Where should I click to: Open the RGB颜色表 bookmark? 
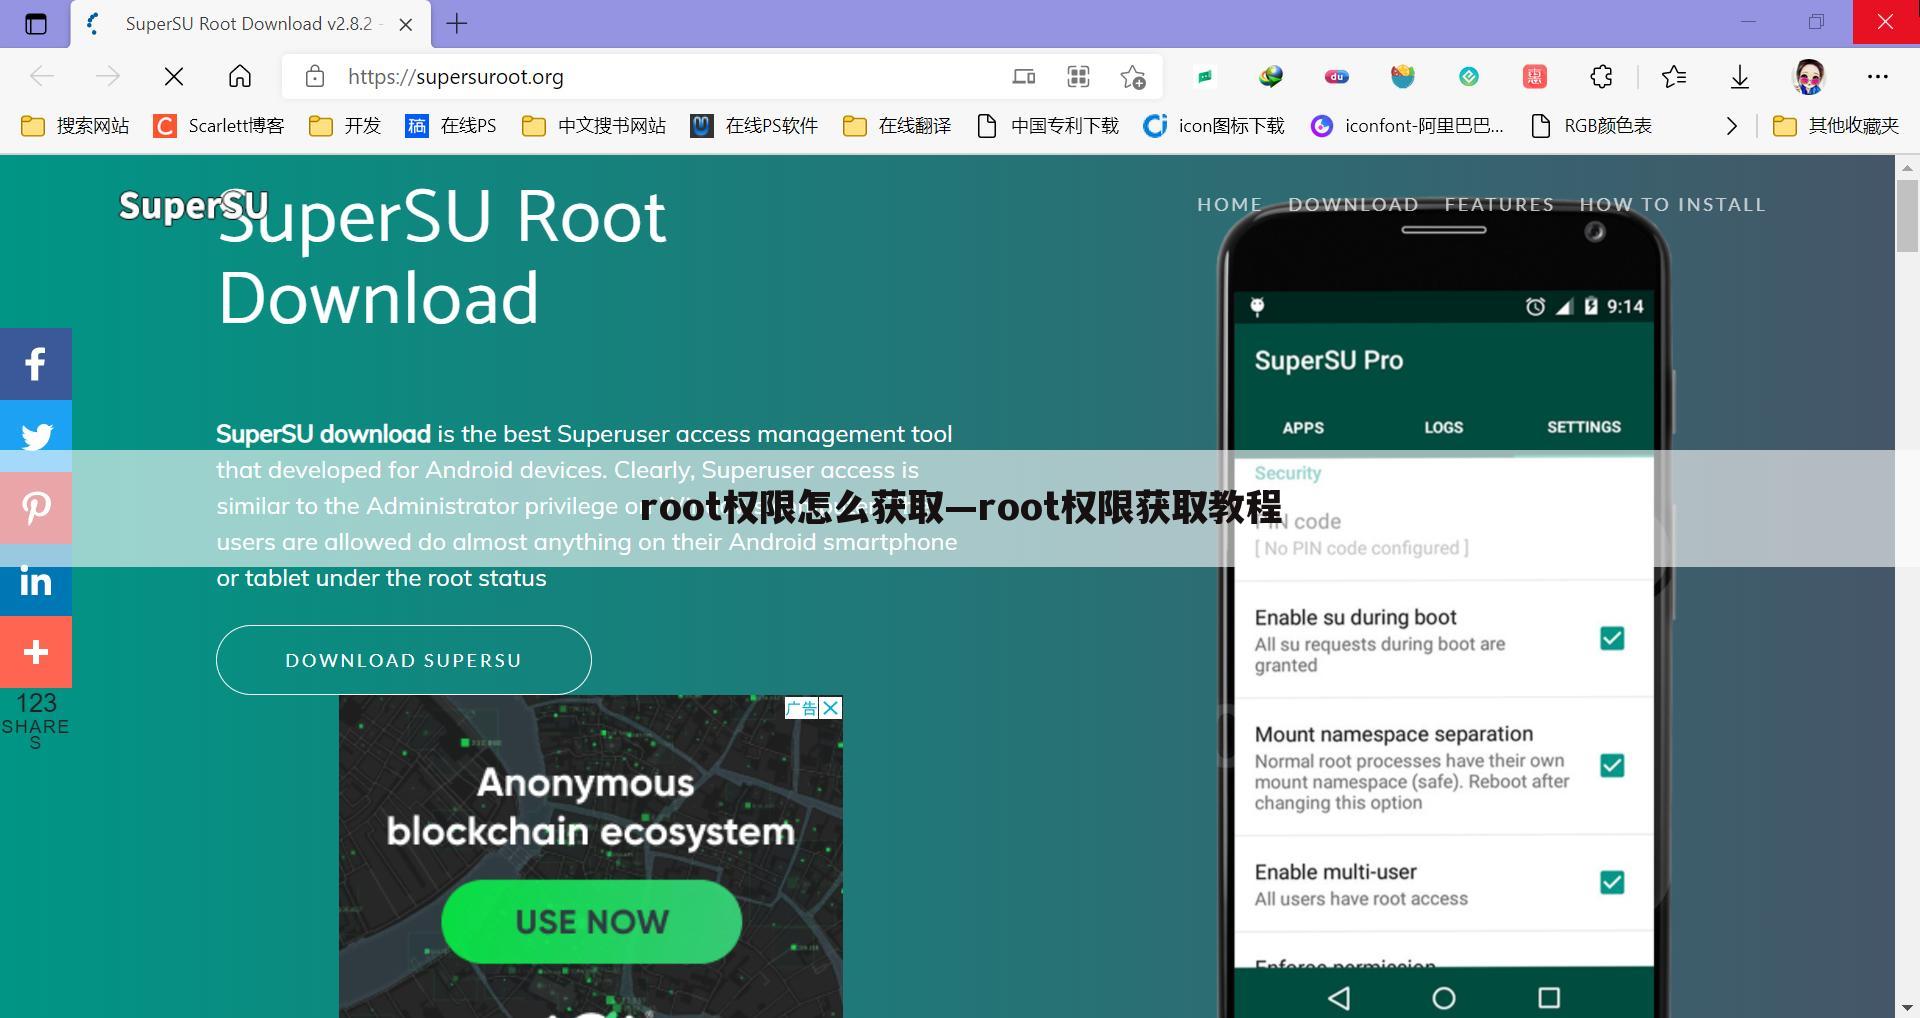click(x=1592, y=125)
